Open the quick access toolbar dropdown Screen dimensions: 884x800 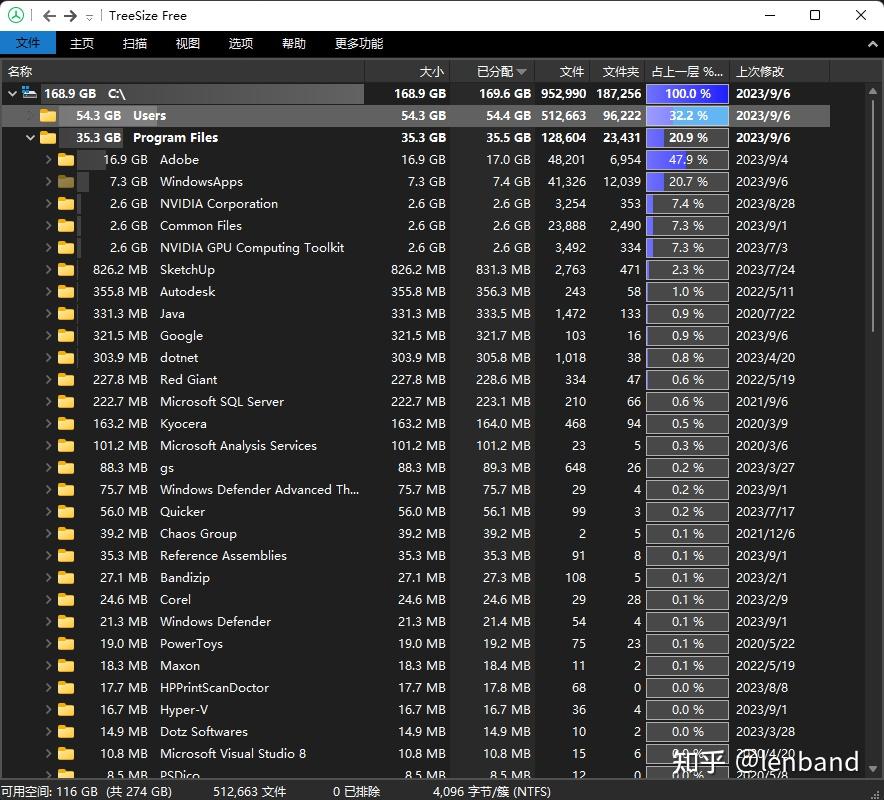(89, 17)
